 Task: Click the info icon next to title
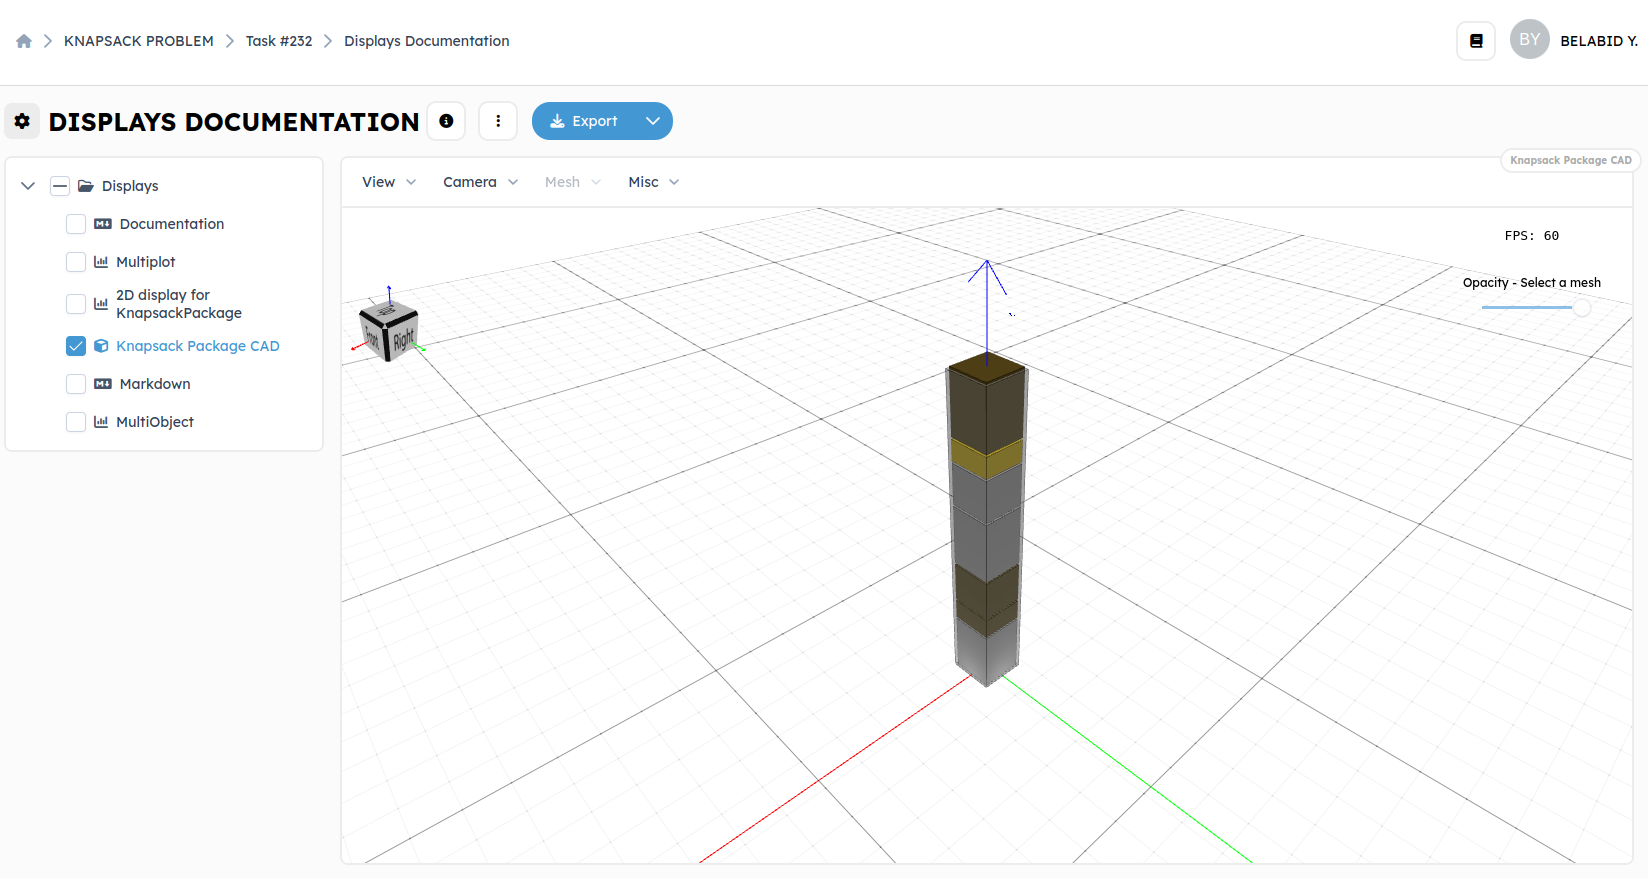[446, 121]
